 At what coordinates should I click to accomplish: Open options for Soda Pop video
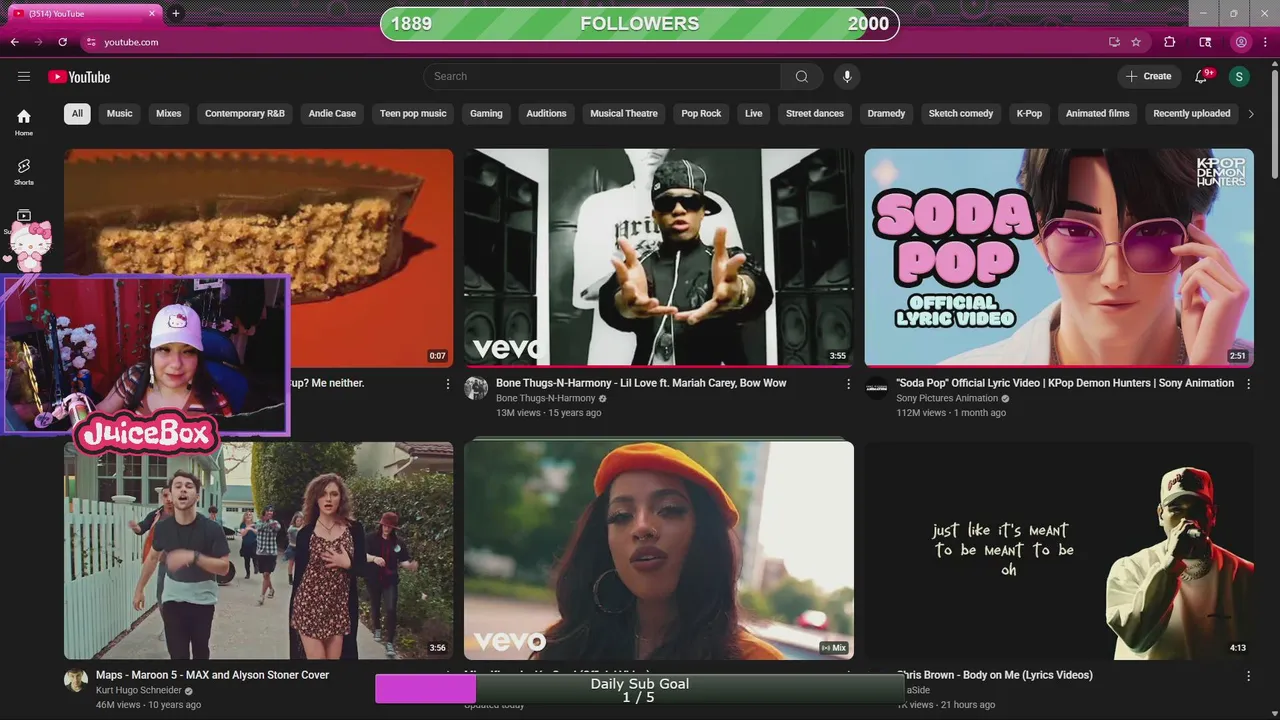(x=1248, y=384)
